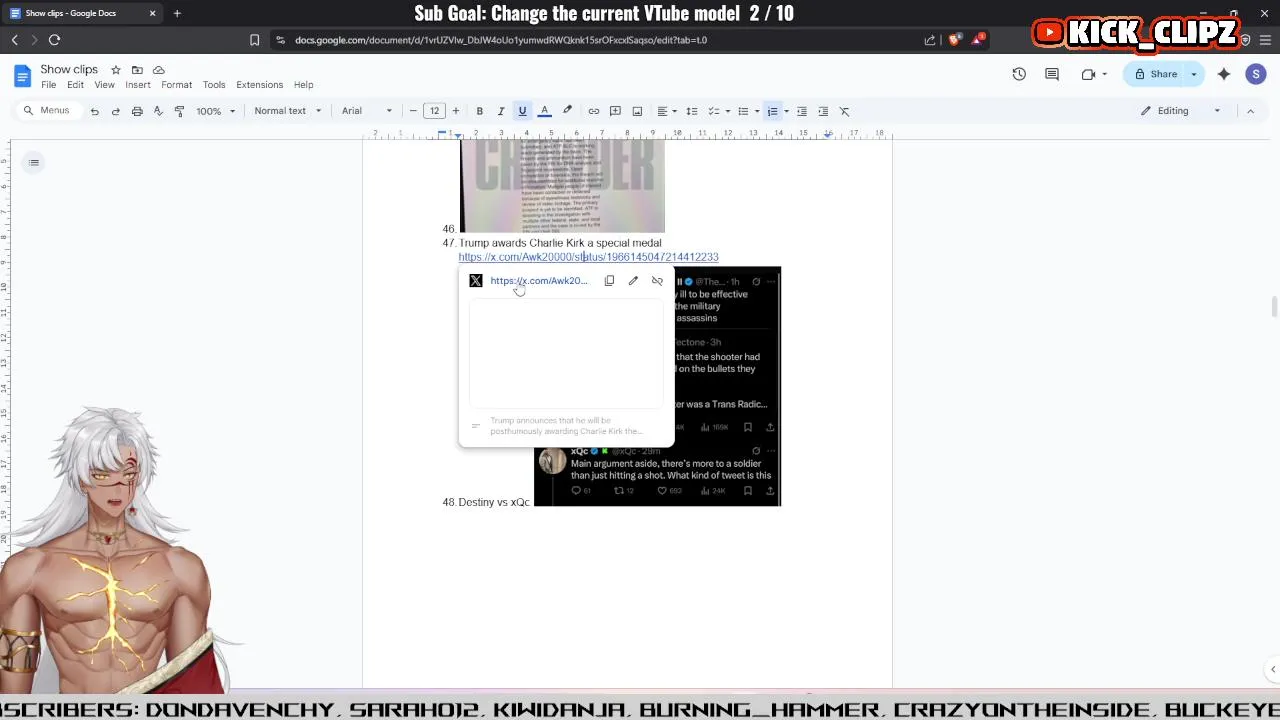Run spelling and grammar check icon
1280x720 pixels.
(x=158, y=111)
